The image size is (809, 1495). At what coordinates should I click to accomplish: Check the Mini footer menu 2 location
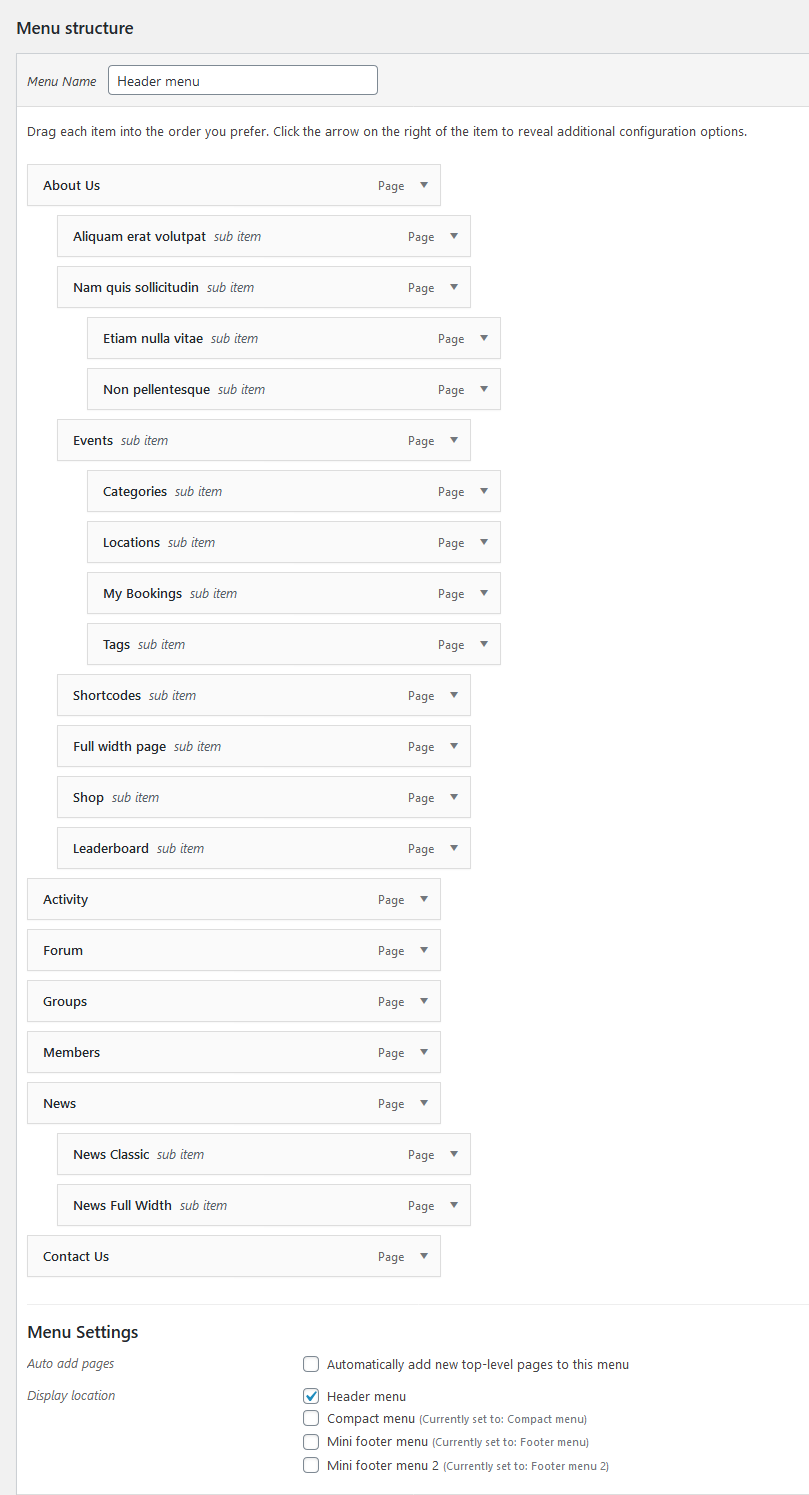coord(311,1465)
